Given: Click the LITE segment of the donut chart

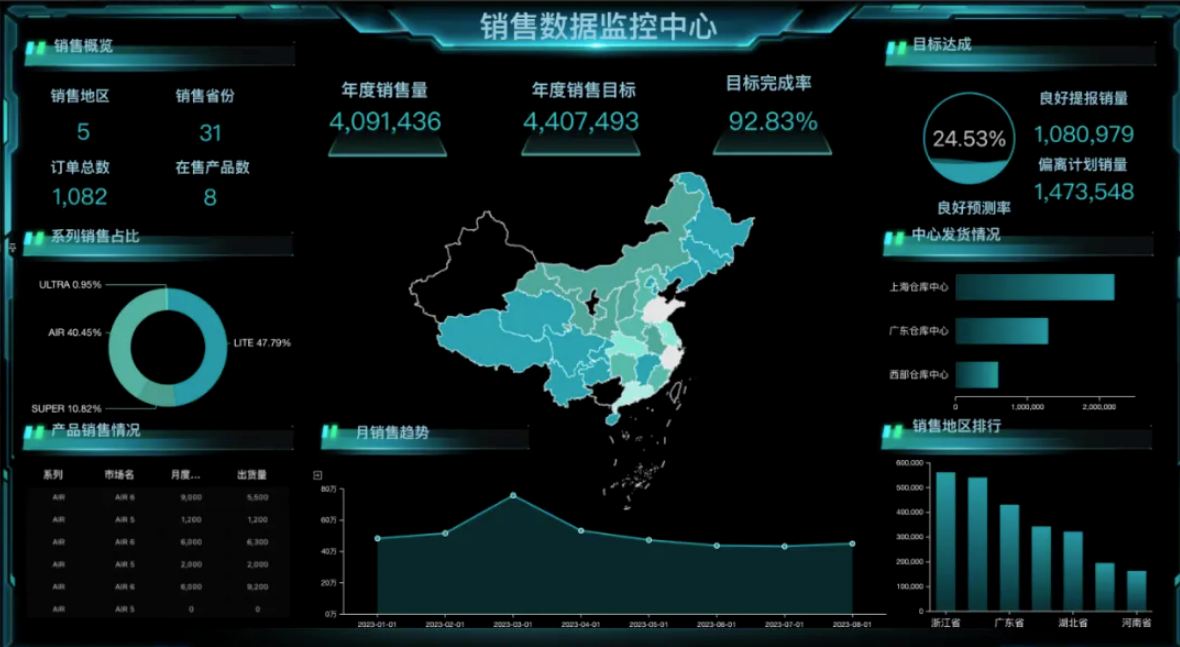Looking at the screenshot, I should (x=214, y=348).
